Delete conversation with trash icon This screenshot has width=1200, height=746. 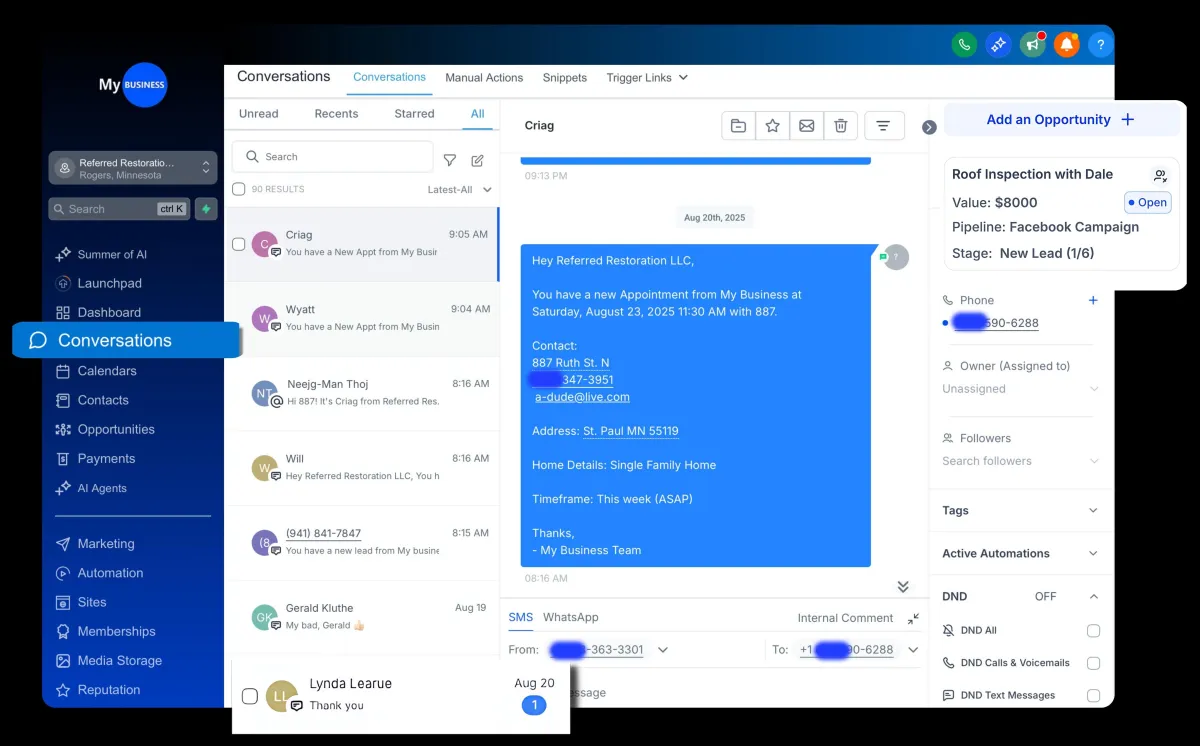[x=840, y=126]
